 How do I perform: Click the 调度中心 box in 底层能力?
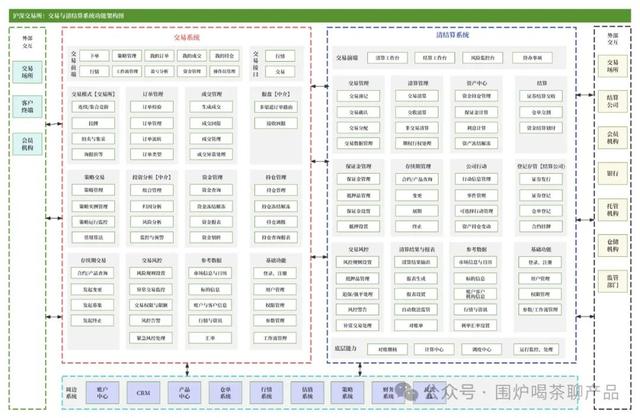coord(482,349)
